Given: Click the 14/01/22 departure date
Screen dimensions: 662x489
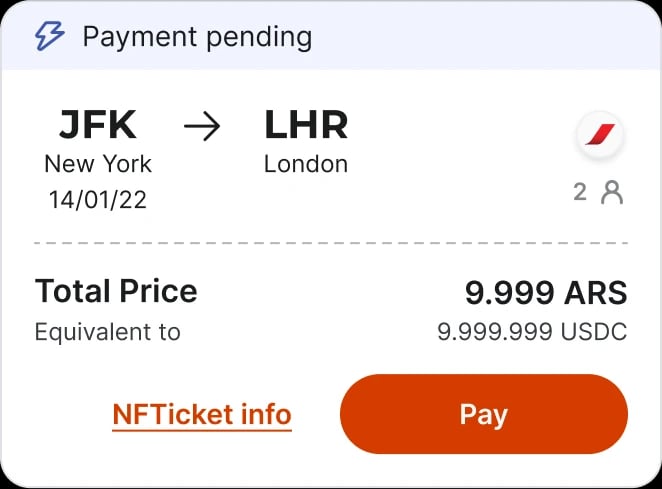Looking at the screenshot, I should click(98, 199).
